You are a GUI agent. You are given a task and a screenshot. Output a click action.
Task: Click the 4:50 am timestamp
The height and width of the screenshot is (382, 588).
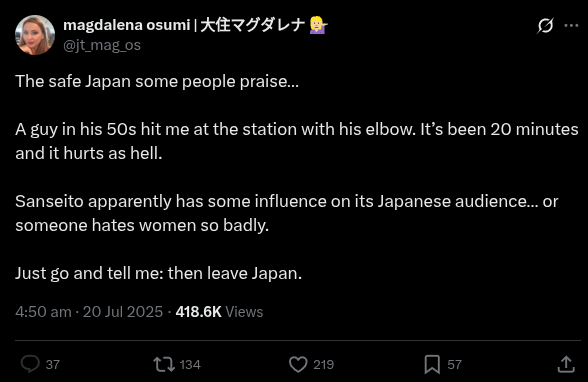(x=43, y=312)
